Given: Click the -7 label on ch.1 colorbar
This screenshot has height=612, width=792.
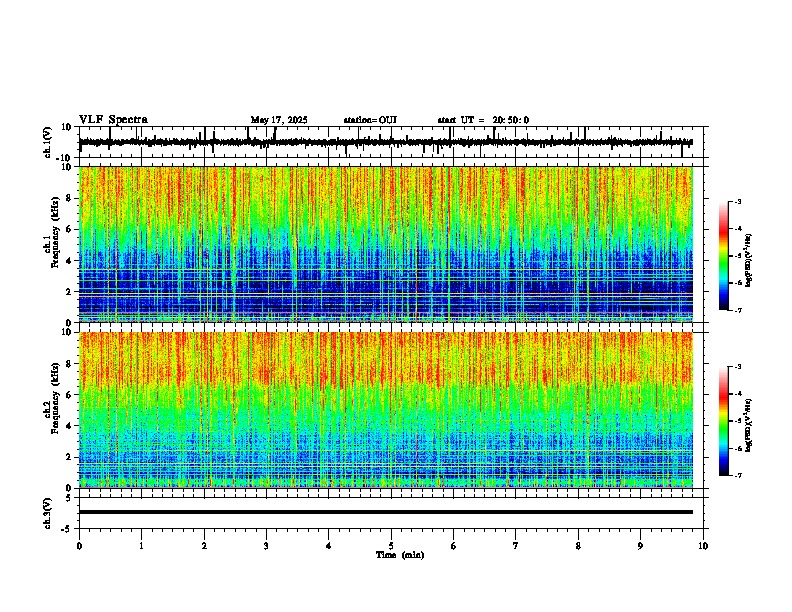Looking at the screenshot, I should coord(737,310).
